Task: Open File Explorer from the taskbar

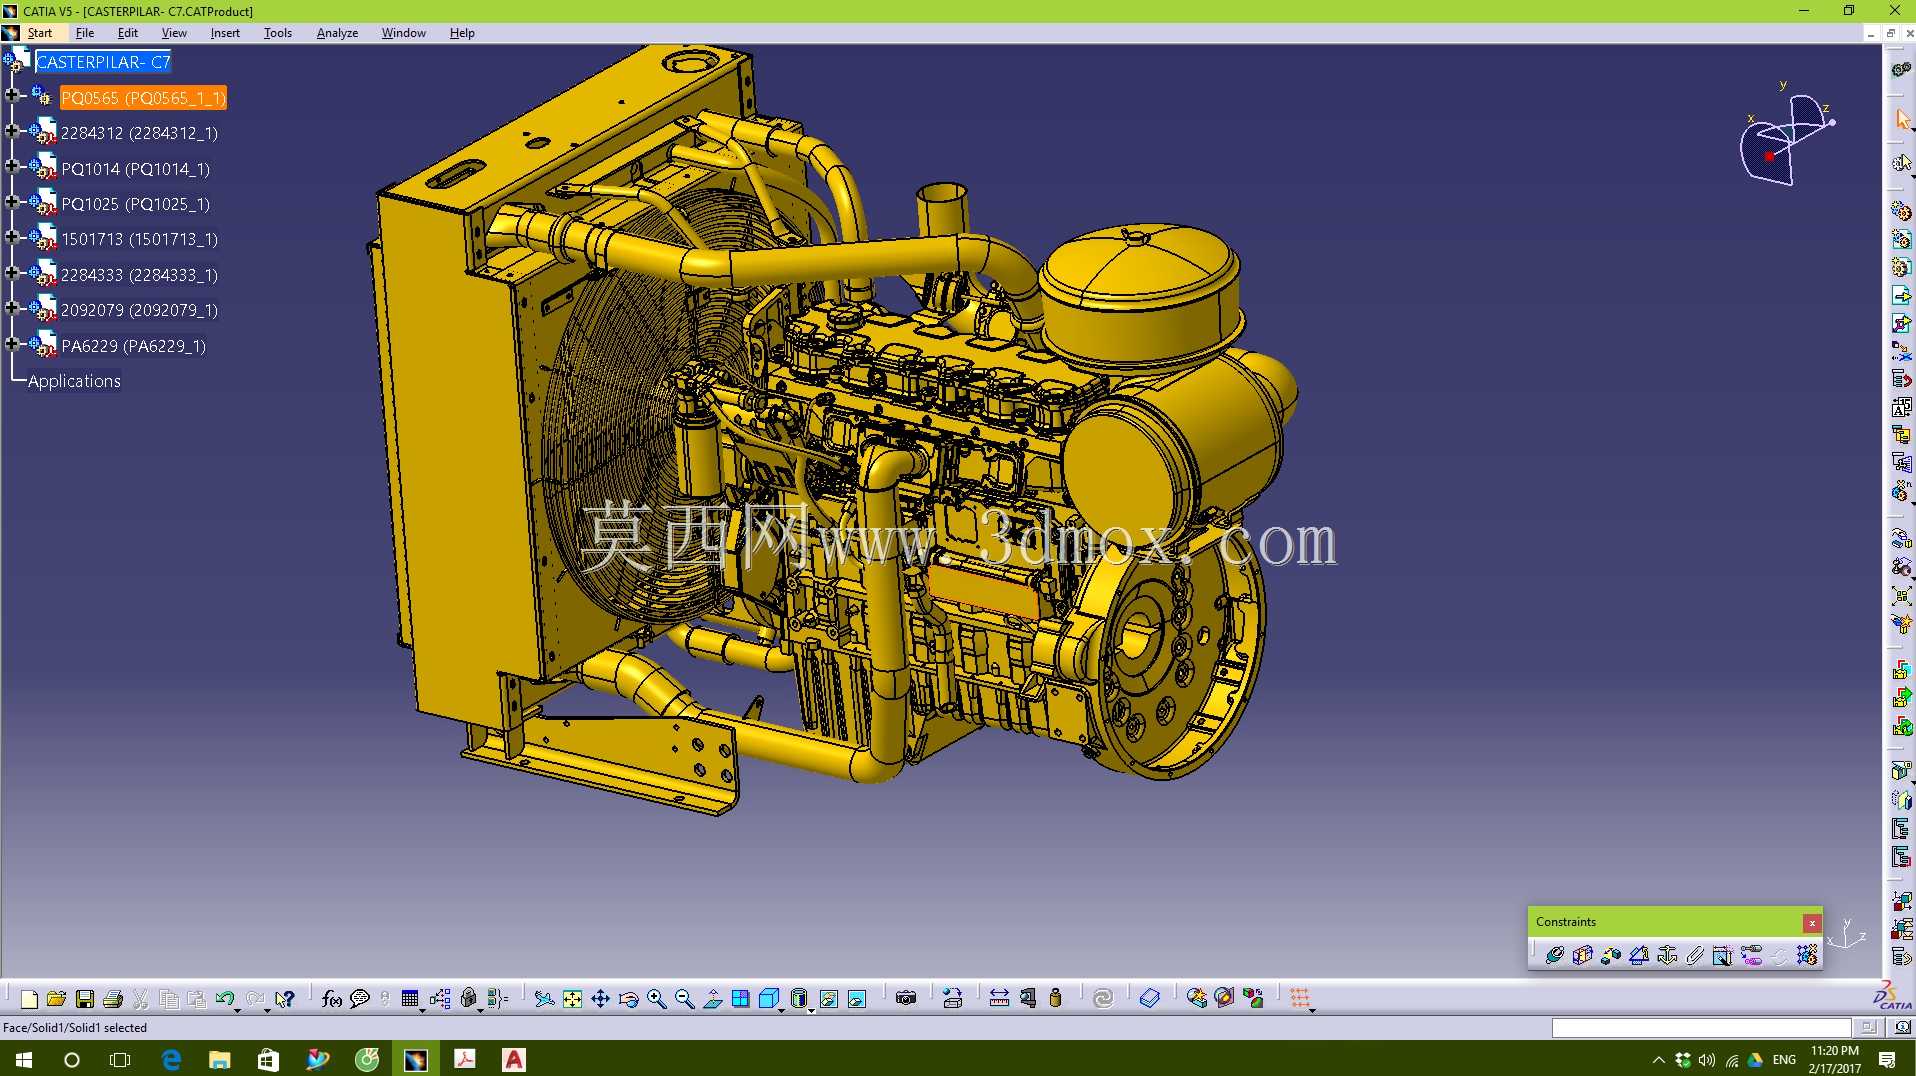Action: pyautogui.click(x=219, y=1059)
